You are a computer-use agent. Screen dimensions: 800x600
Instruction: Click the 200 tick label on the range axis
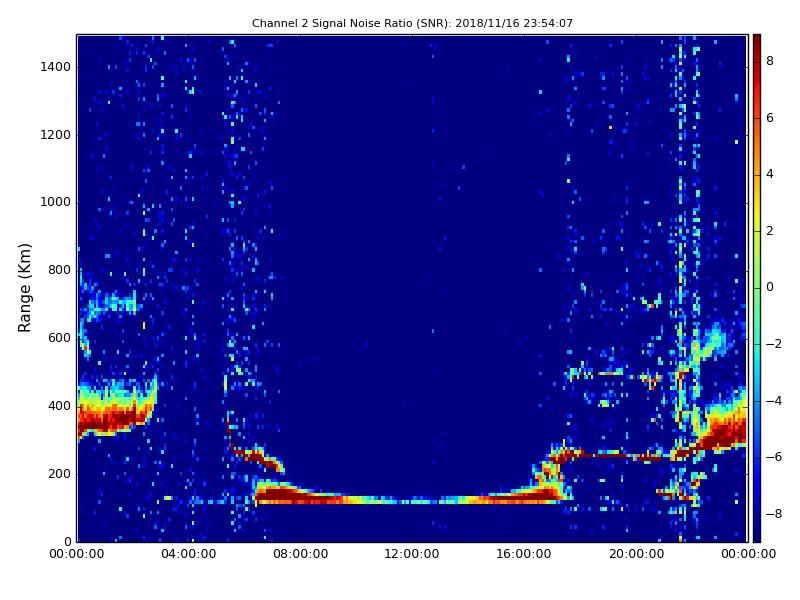click(59, 473)
